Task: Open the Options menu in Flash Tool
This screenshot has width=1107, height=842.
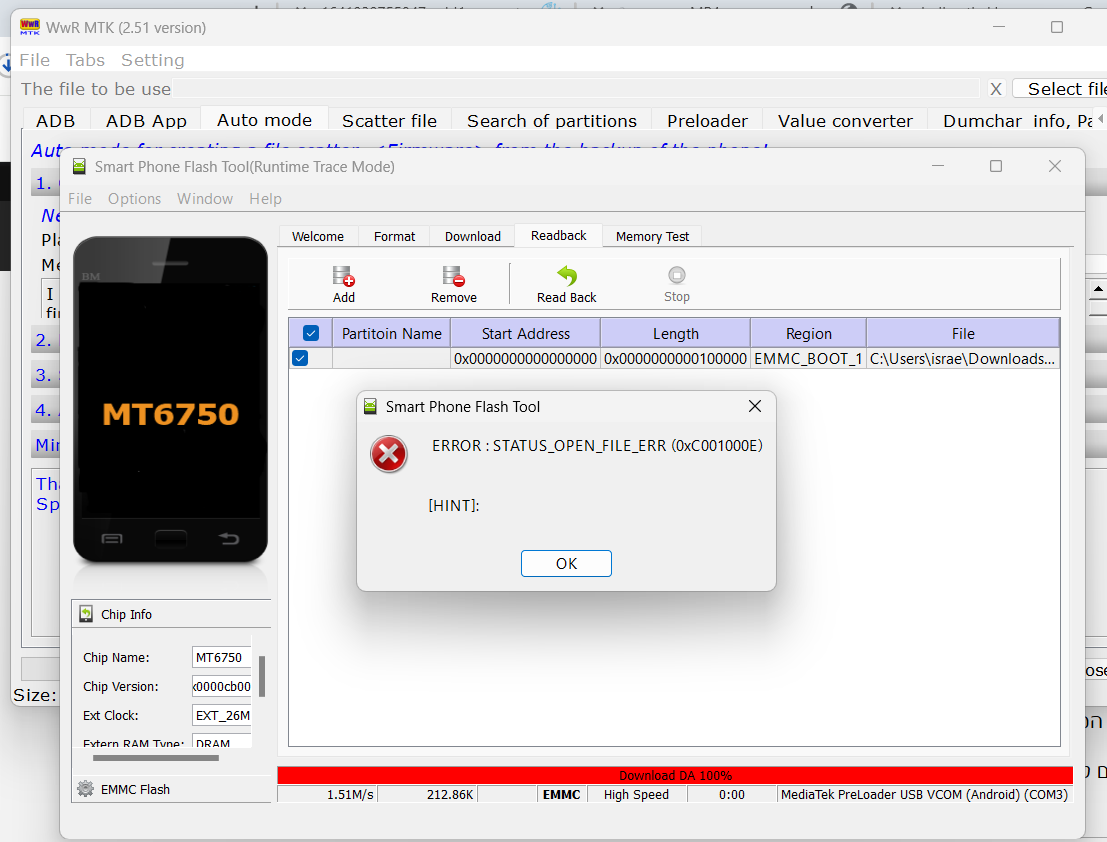Action: (134, 199)
